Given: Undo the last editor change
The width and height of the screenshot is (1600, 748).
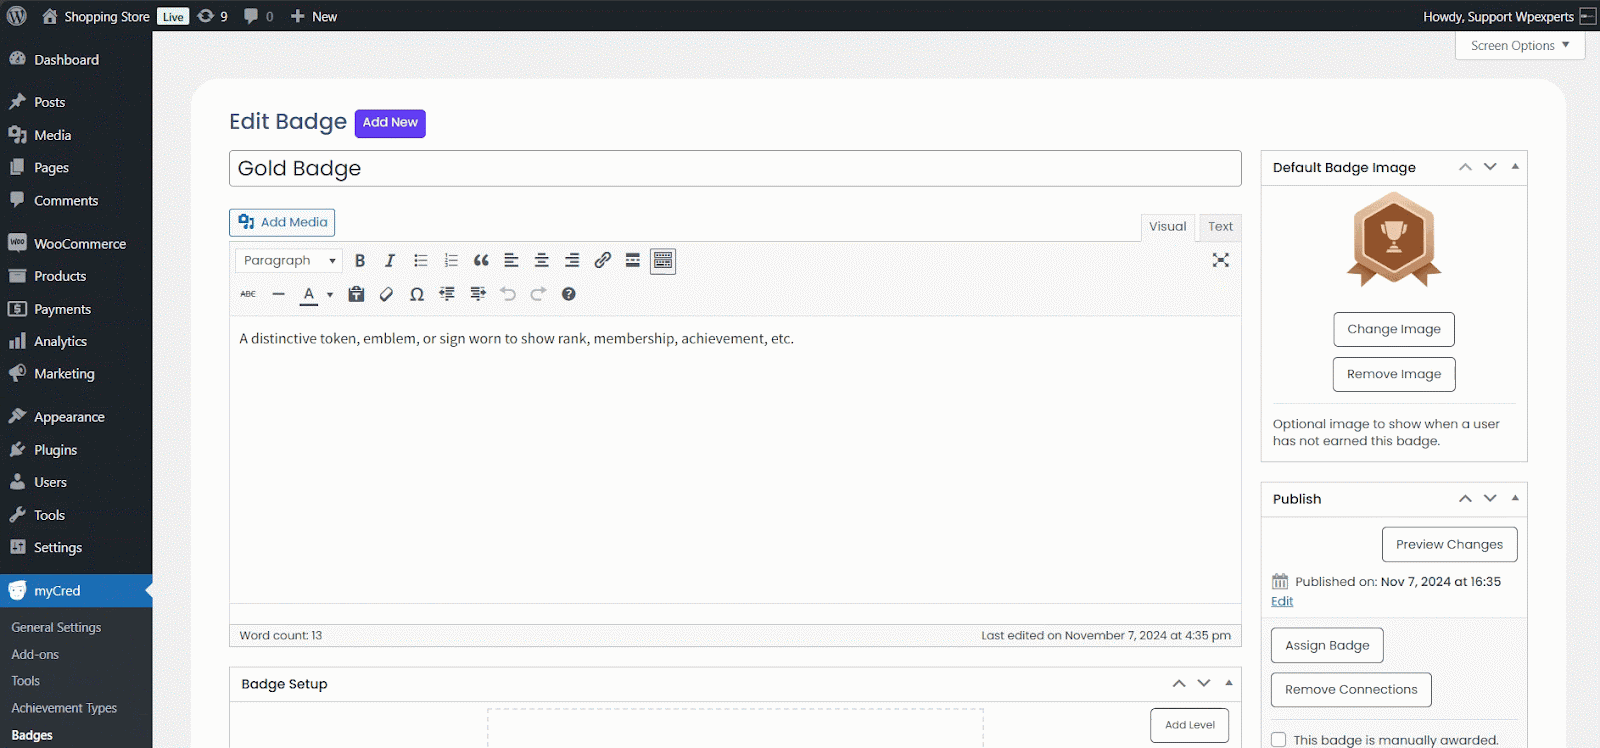Looking at the screenshot, I should 508,294.
